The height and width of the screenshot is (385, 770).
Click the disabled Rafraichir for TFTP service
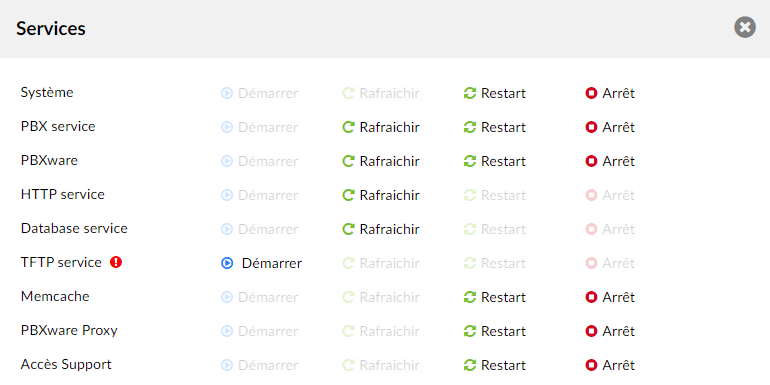pyautogui.click(x=381, y=263)
